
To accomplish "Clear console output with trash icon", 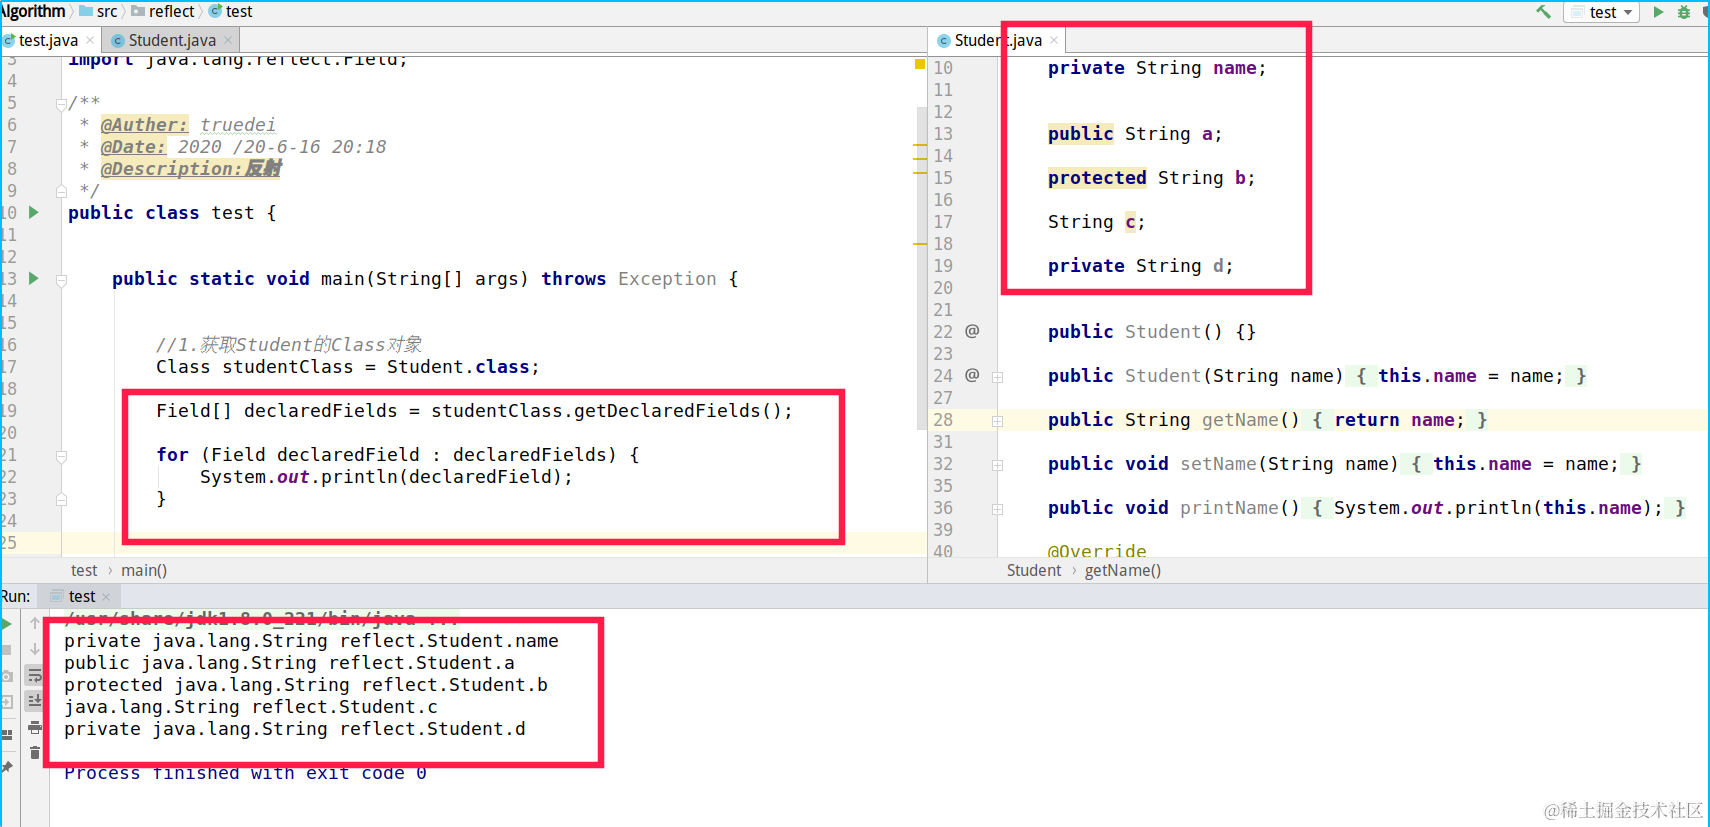I will pos(35,753).
